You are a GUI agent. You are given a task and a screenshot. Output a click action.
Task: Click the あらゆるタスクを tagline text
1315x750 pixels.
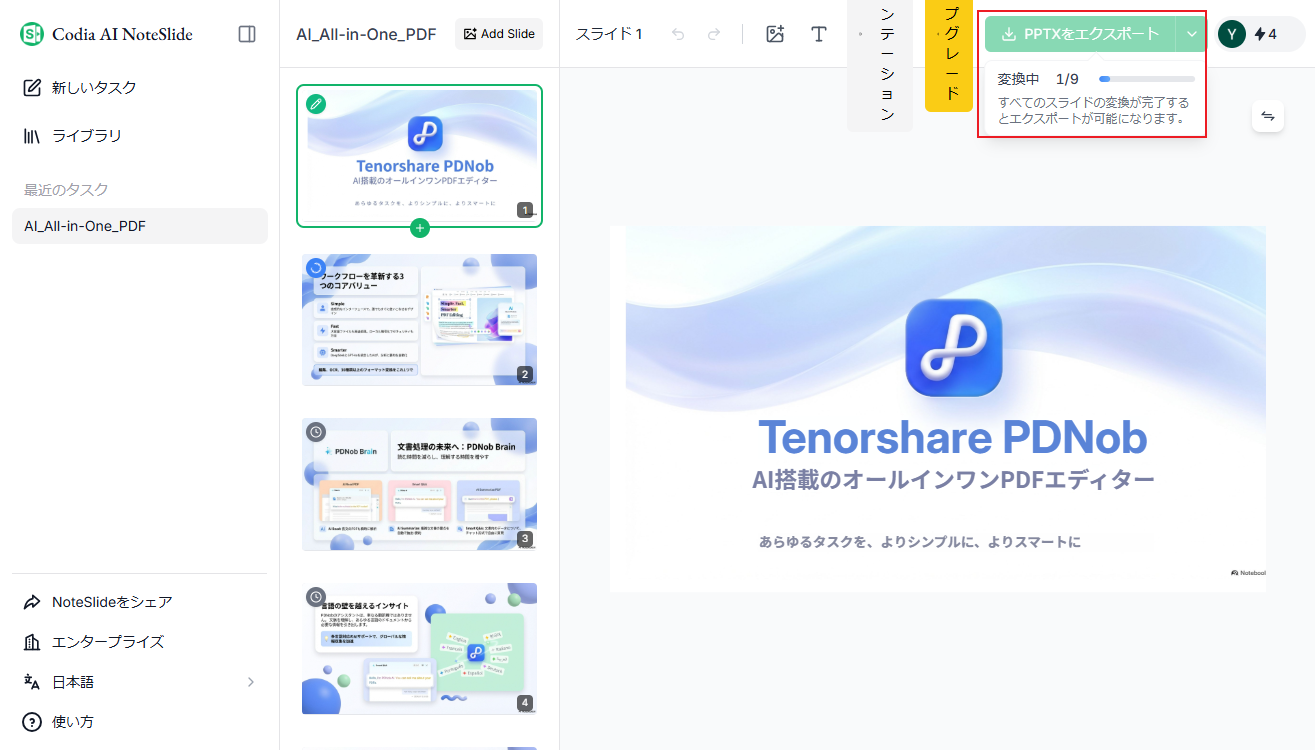click(920, 542)
